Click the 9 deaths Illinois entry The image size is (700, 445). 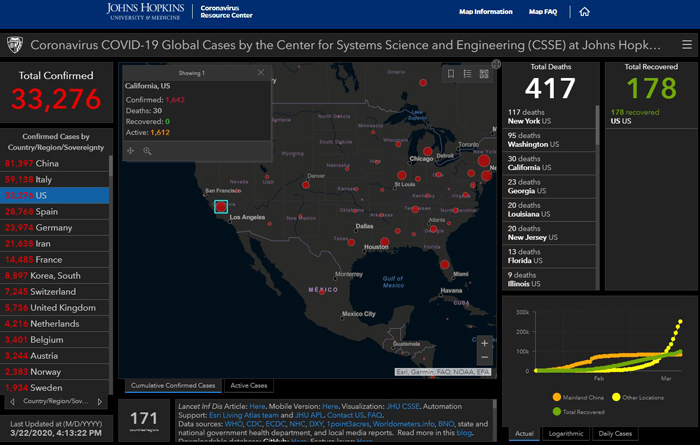pyautogui.click(x=549, y=279)
